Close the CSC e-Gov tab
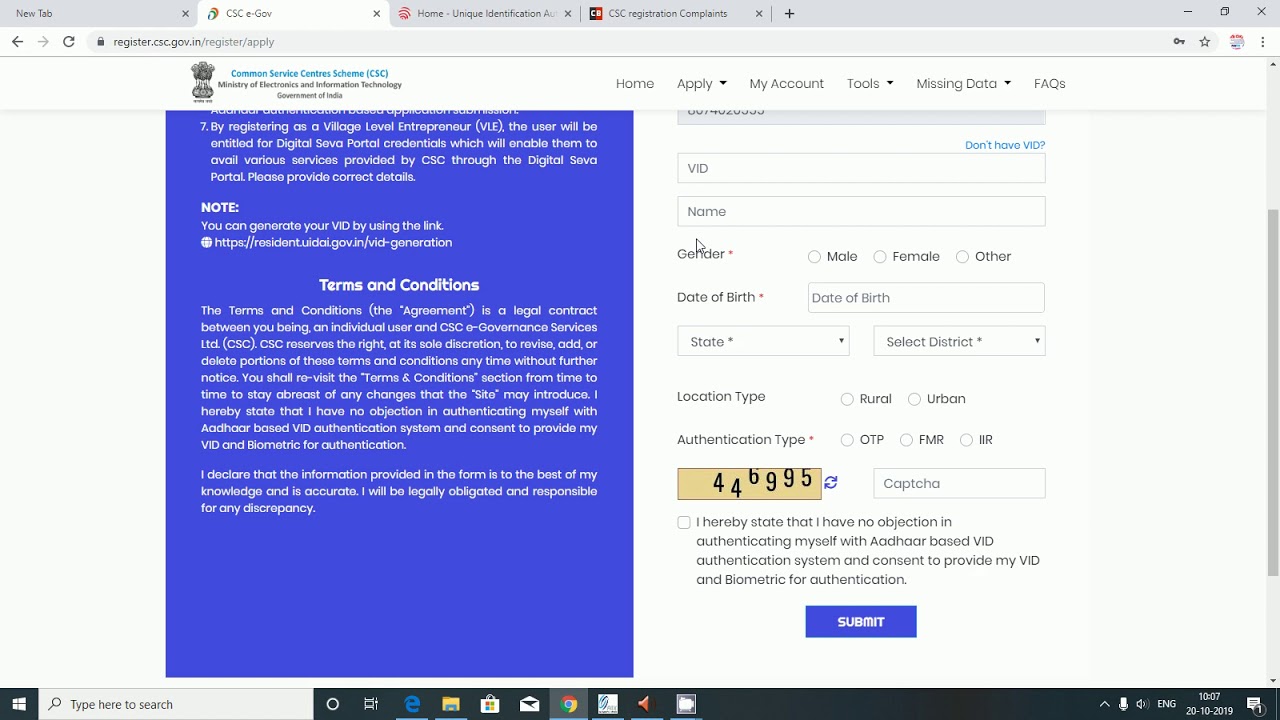 point(376,14)
